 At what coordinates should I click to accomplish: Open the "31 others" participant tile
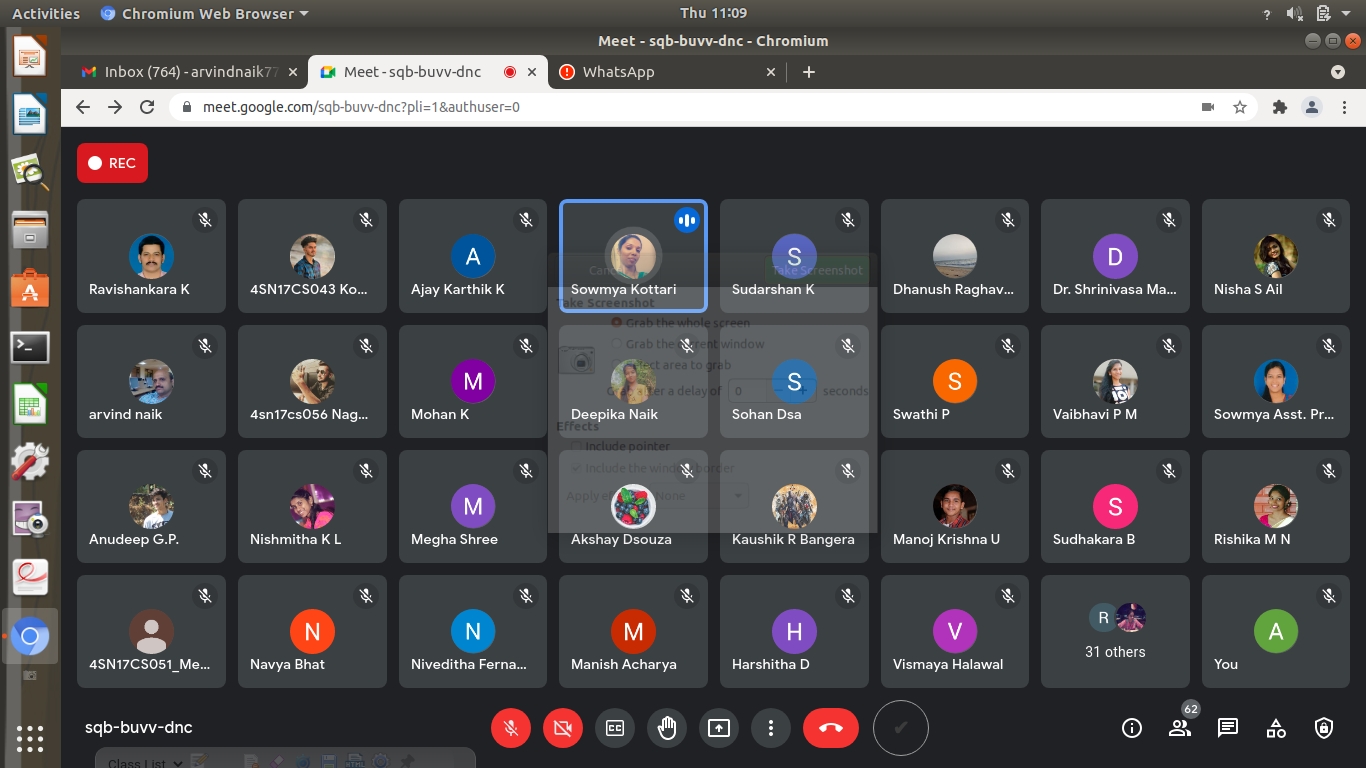point(1115,631)
